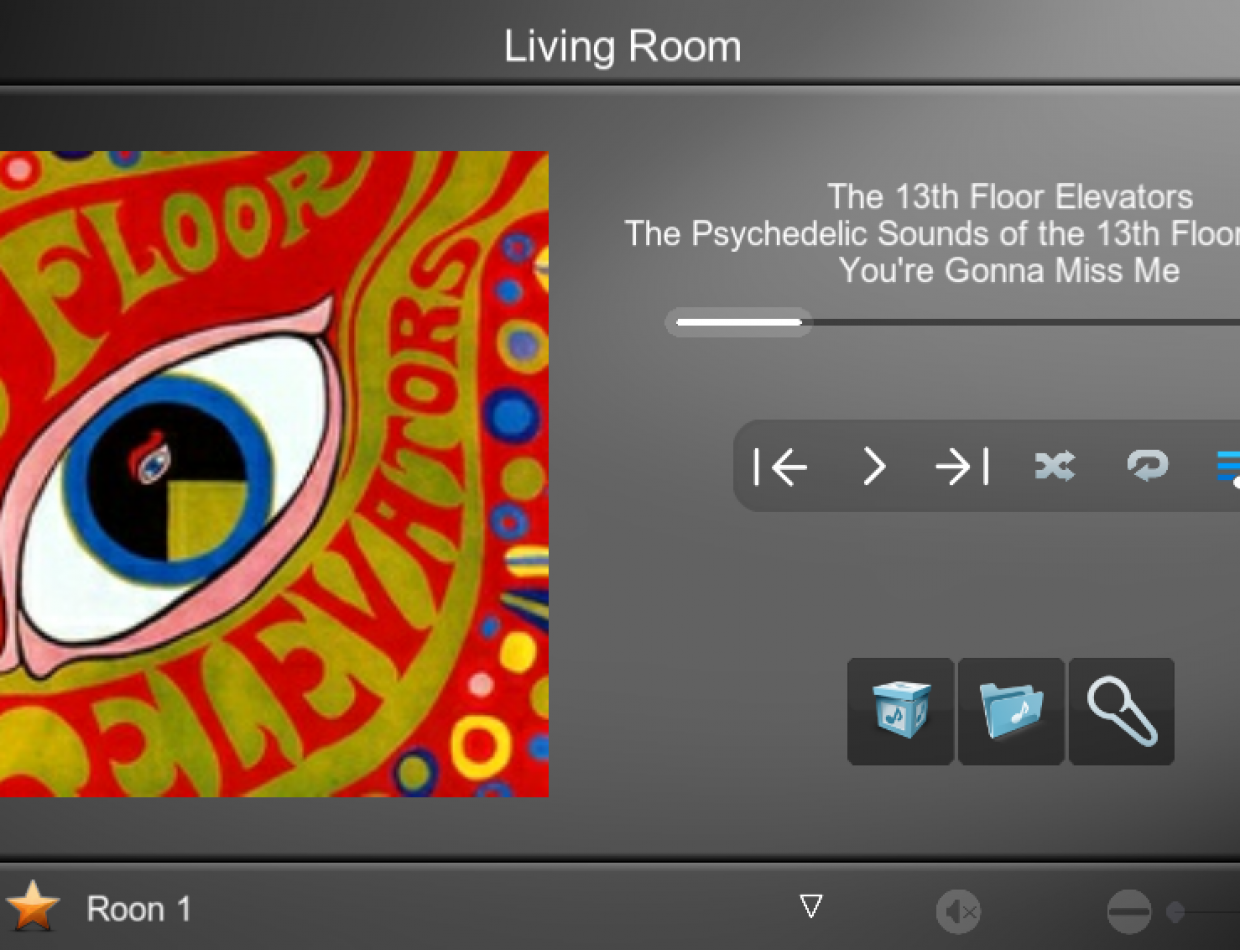The image size is (1240, 950).
Task: Toggle repeat mode
Action: tap(1147, 466)
